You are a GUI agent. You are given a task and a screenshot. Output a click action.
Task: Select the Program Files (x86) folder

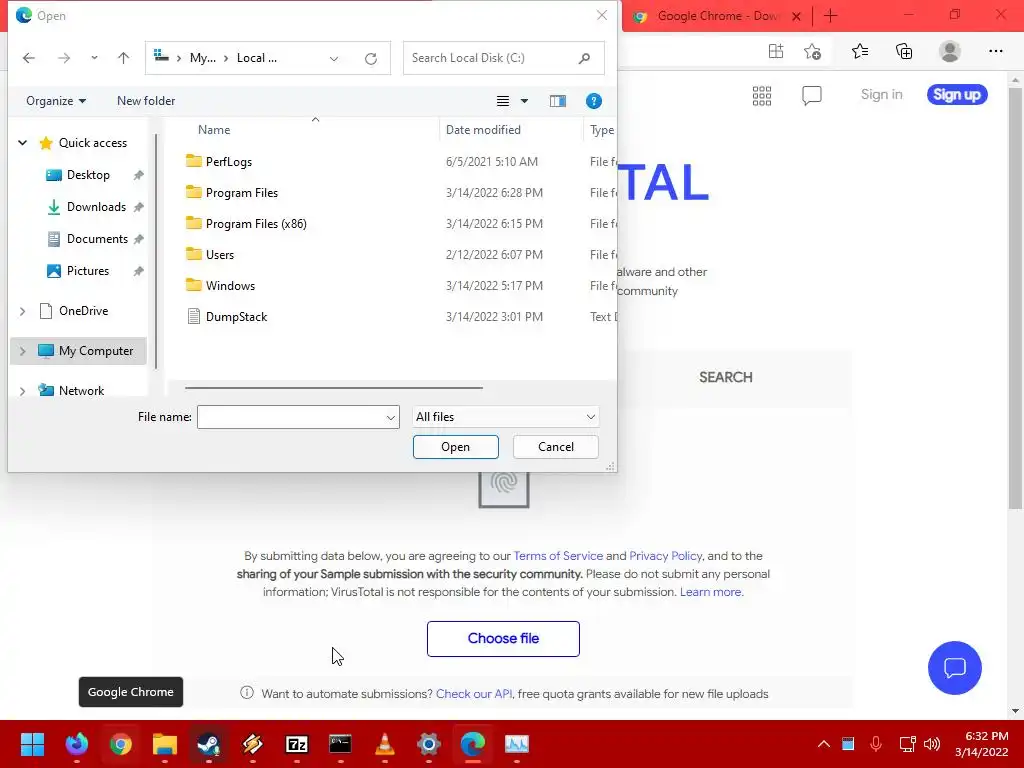coord(256,224)
